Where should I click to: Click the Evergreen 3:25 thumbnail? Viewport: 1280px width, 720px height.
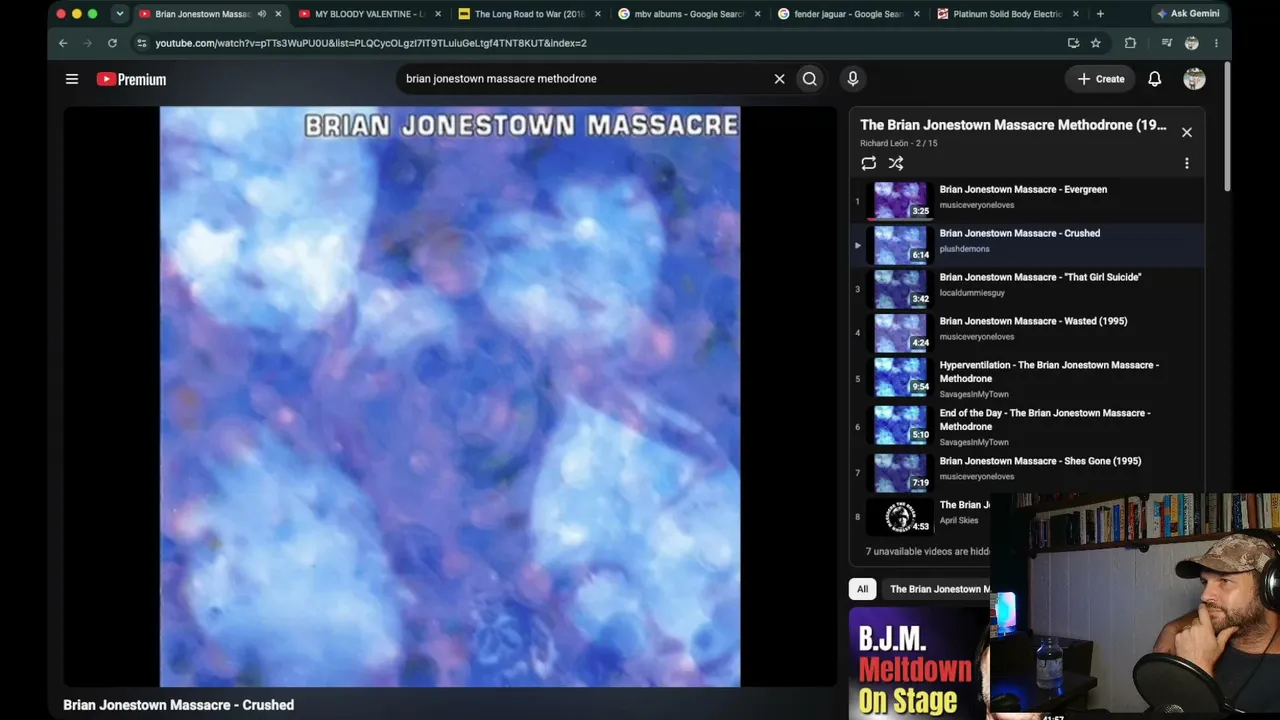click(x=900, y=200)
